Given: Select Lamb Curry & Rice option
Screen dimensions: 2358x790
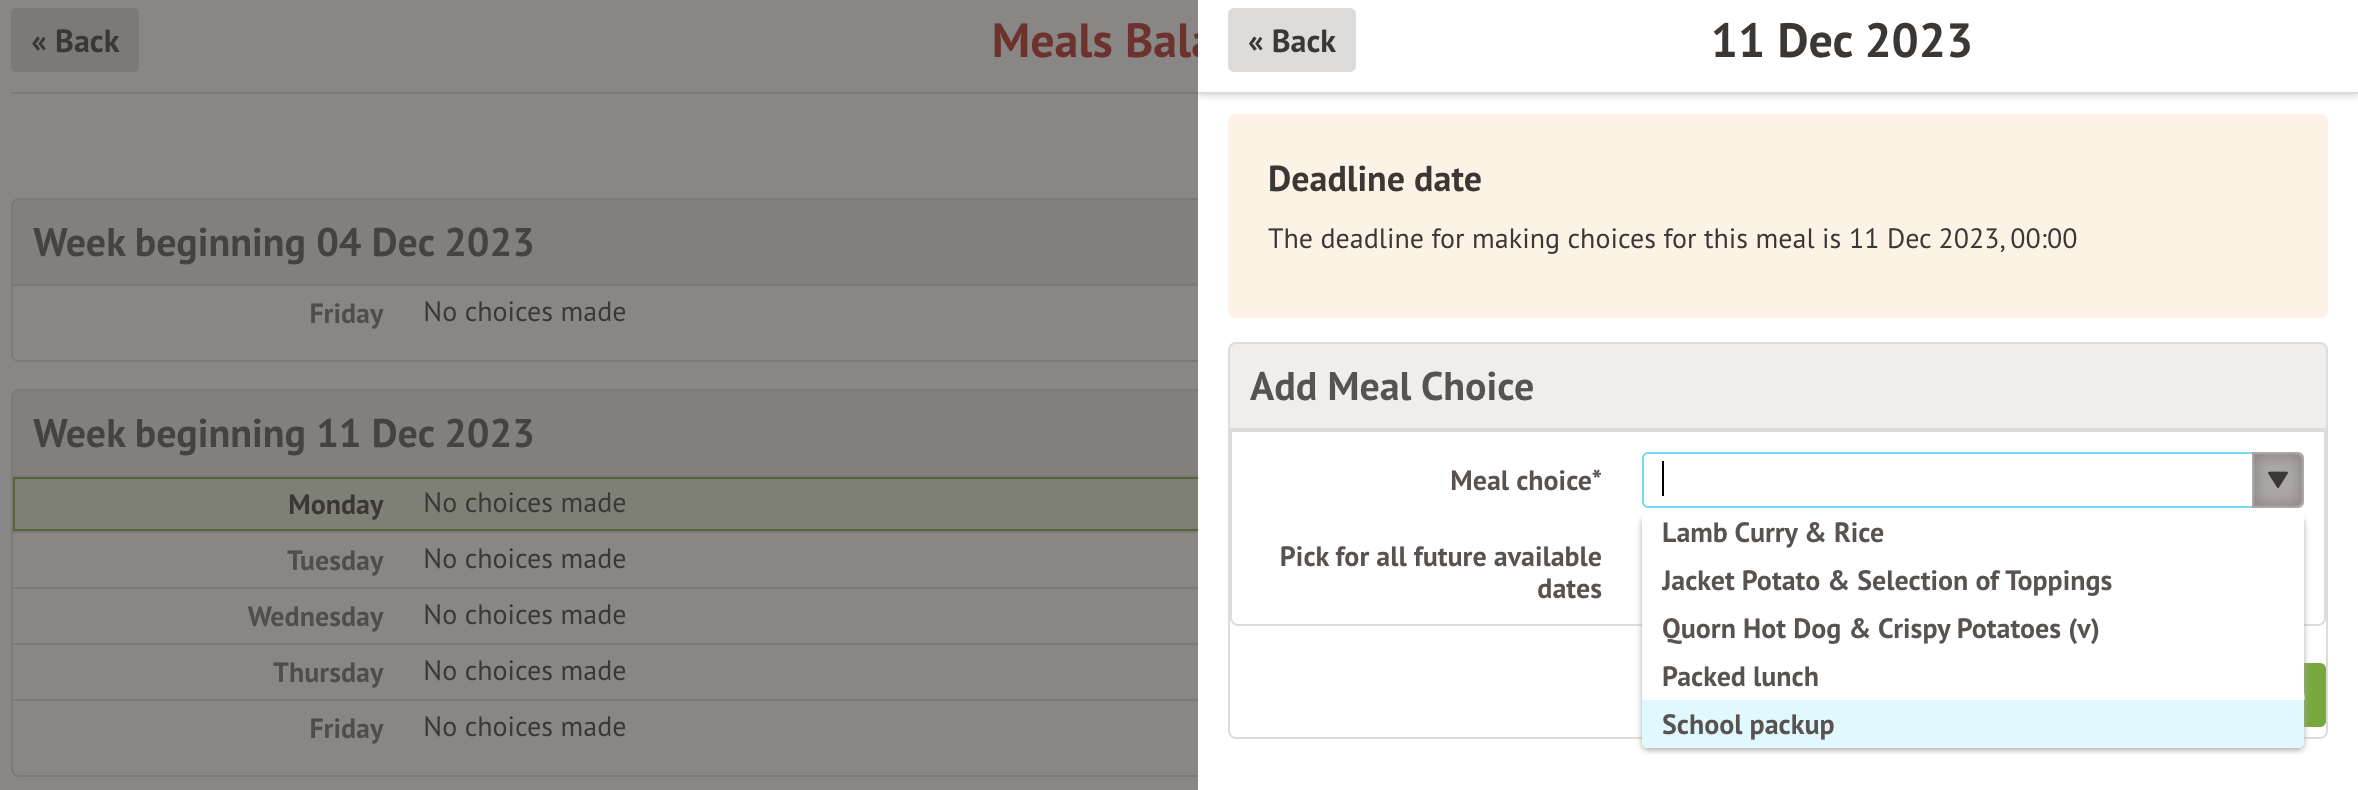Looking at the screenshot, I should [1772, 533].
